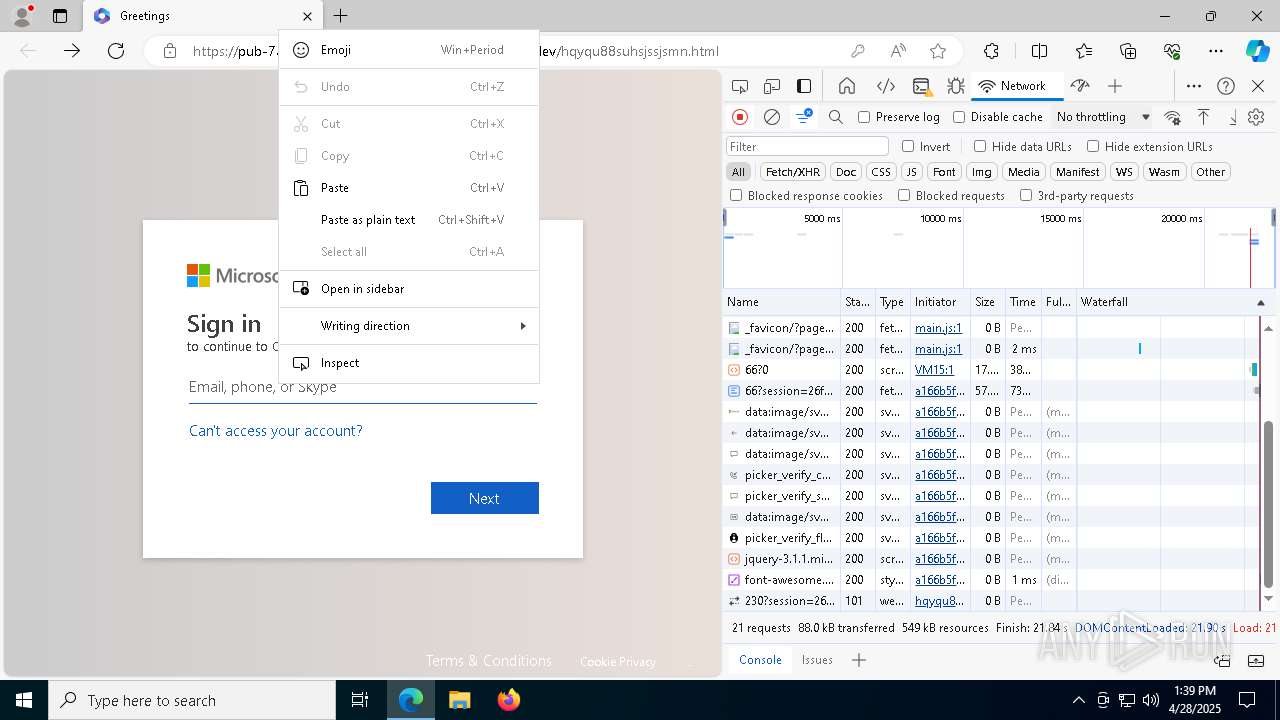The image size is (1280, 720).
Task: Open File Explorer from the taskbar
Action: (460, 700)
